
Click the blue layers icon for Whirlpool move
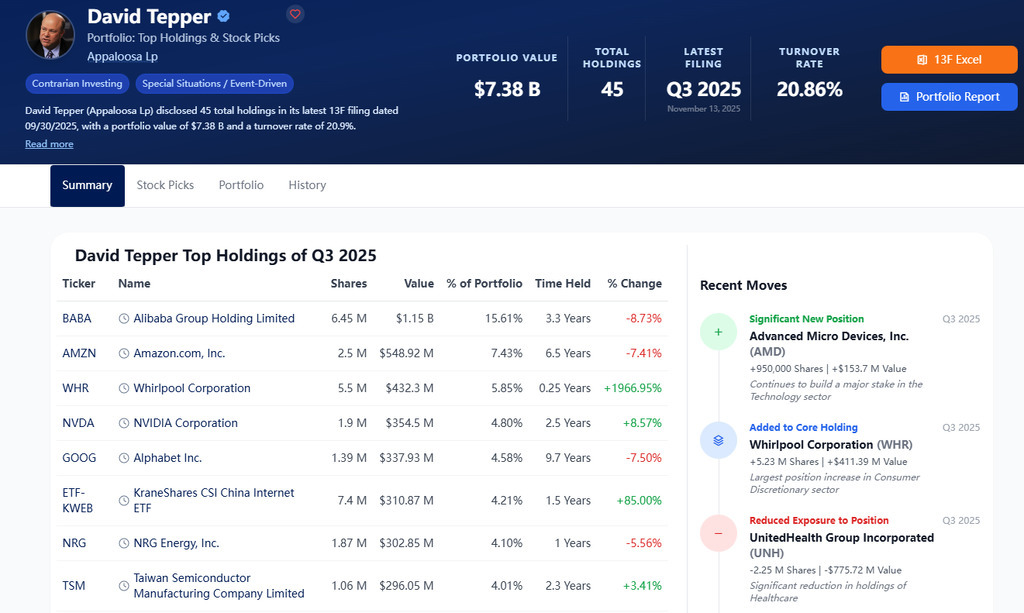pos(718,440)
